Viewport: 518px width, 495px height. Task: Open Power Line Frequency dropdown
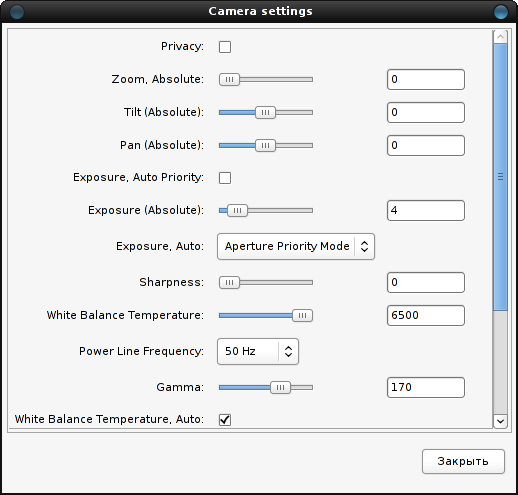(258, 351)
